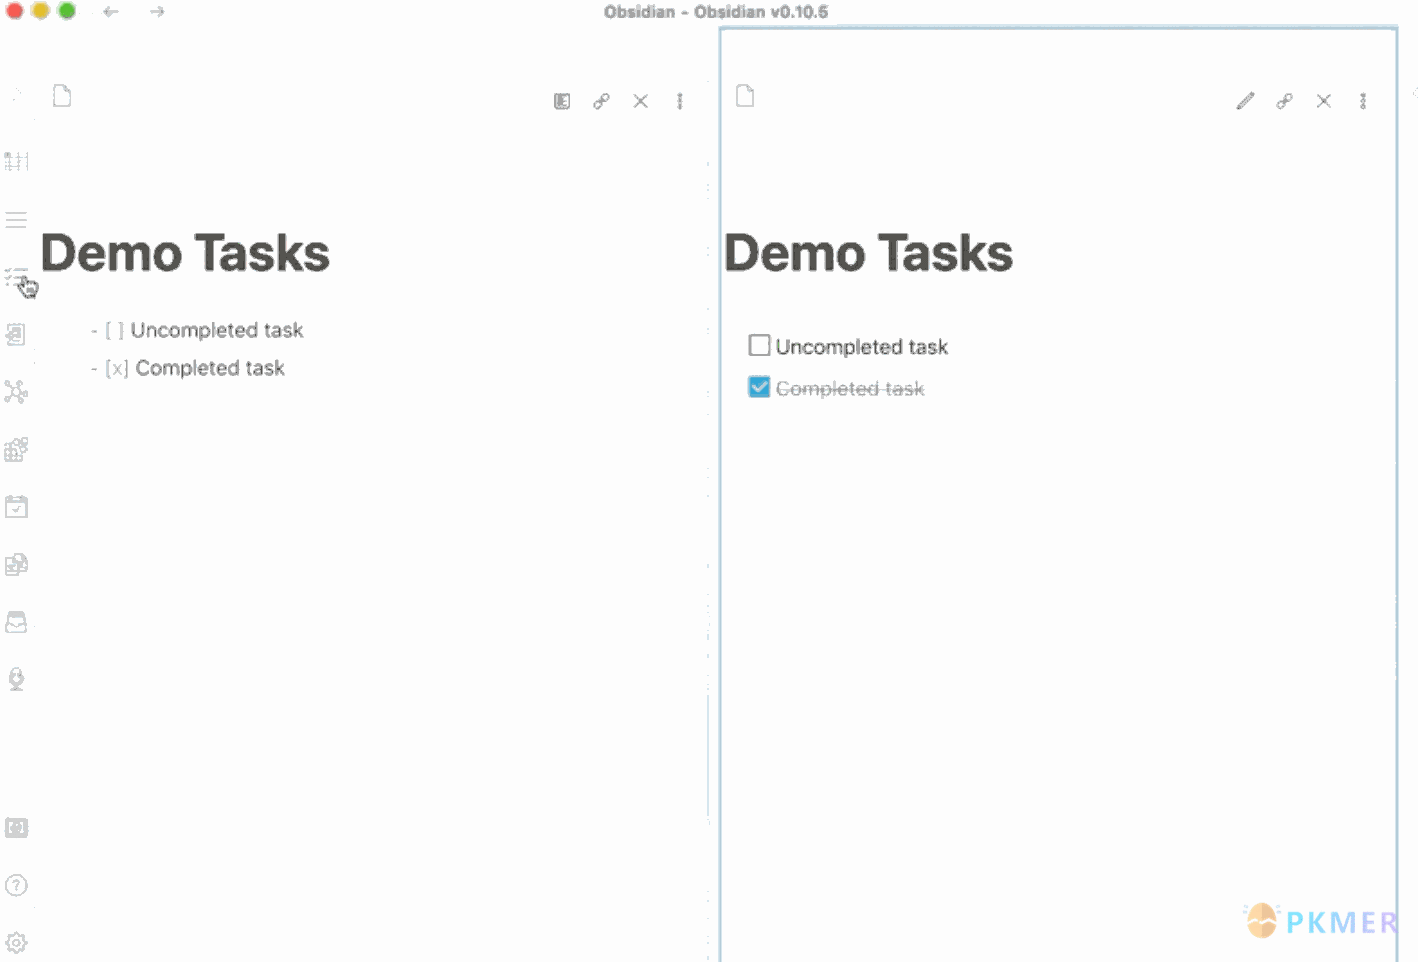1418x962 pixels.
Task: Click the Demo Tasks heading in the left editor
Action: (x=185, y=253)
